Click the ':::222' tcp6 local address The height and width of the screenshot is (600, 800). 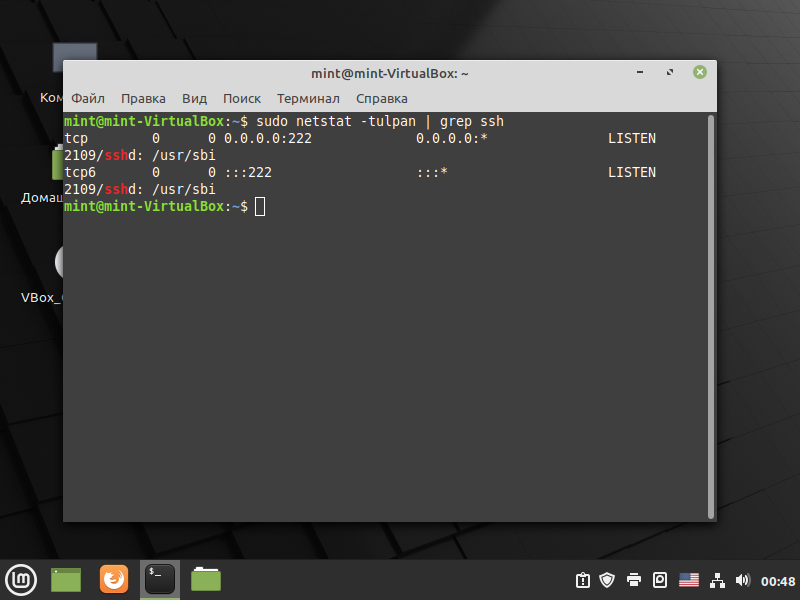(x=248, y=172)
